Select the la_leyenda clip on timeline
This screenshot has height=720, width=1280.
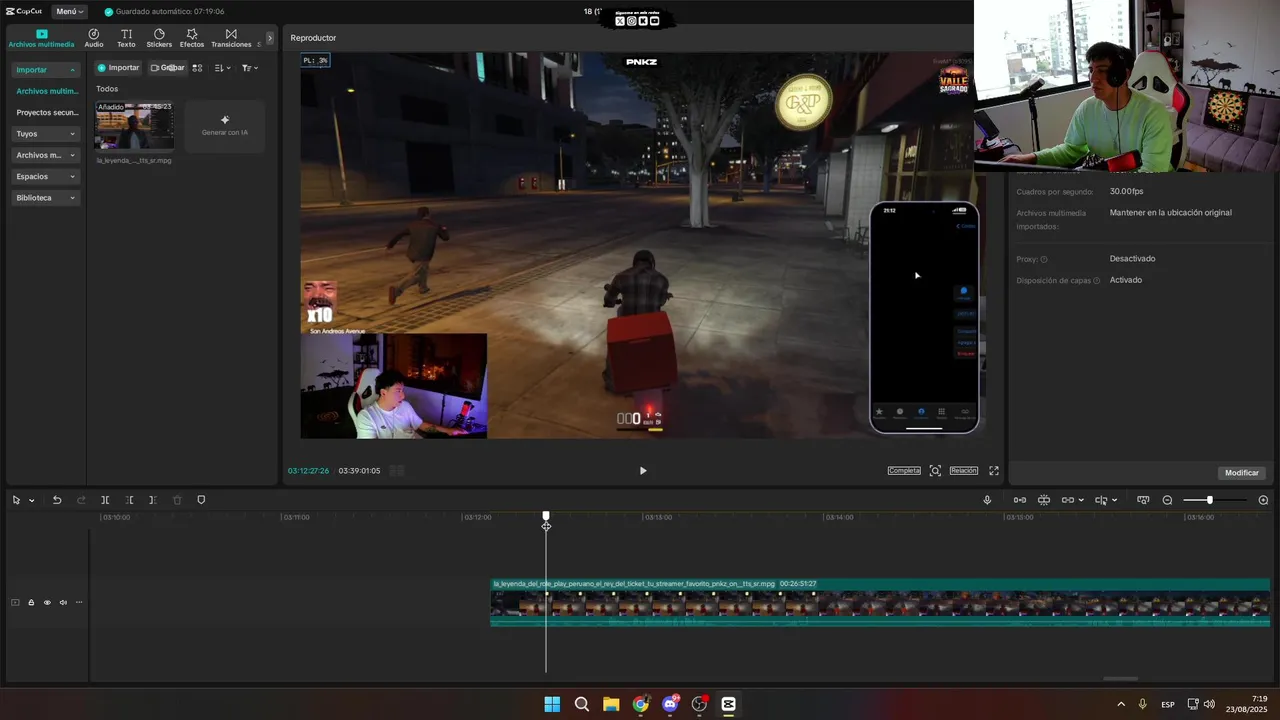880,603
